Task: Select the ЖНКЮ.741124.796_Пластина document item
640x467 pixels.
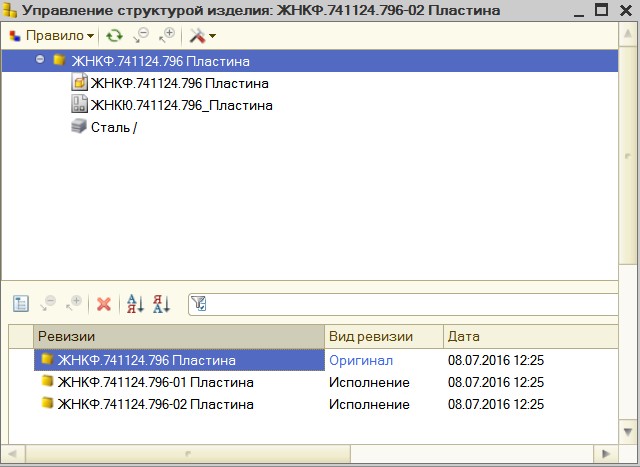Action: pos(181,105)
